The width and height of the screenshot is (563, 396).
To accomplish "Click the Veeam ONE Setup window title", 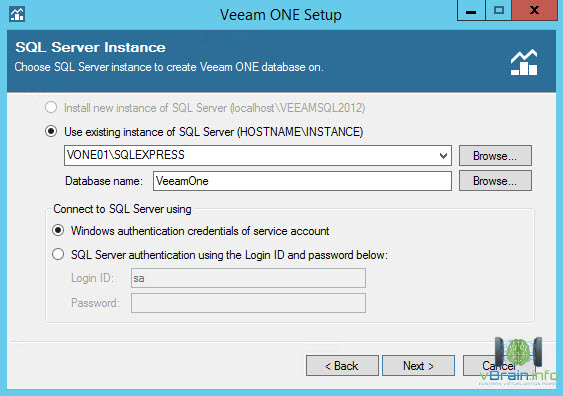I will tap(281, 15).
